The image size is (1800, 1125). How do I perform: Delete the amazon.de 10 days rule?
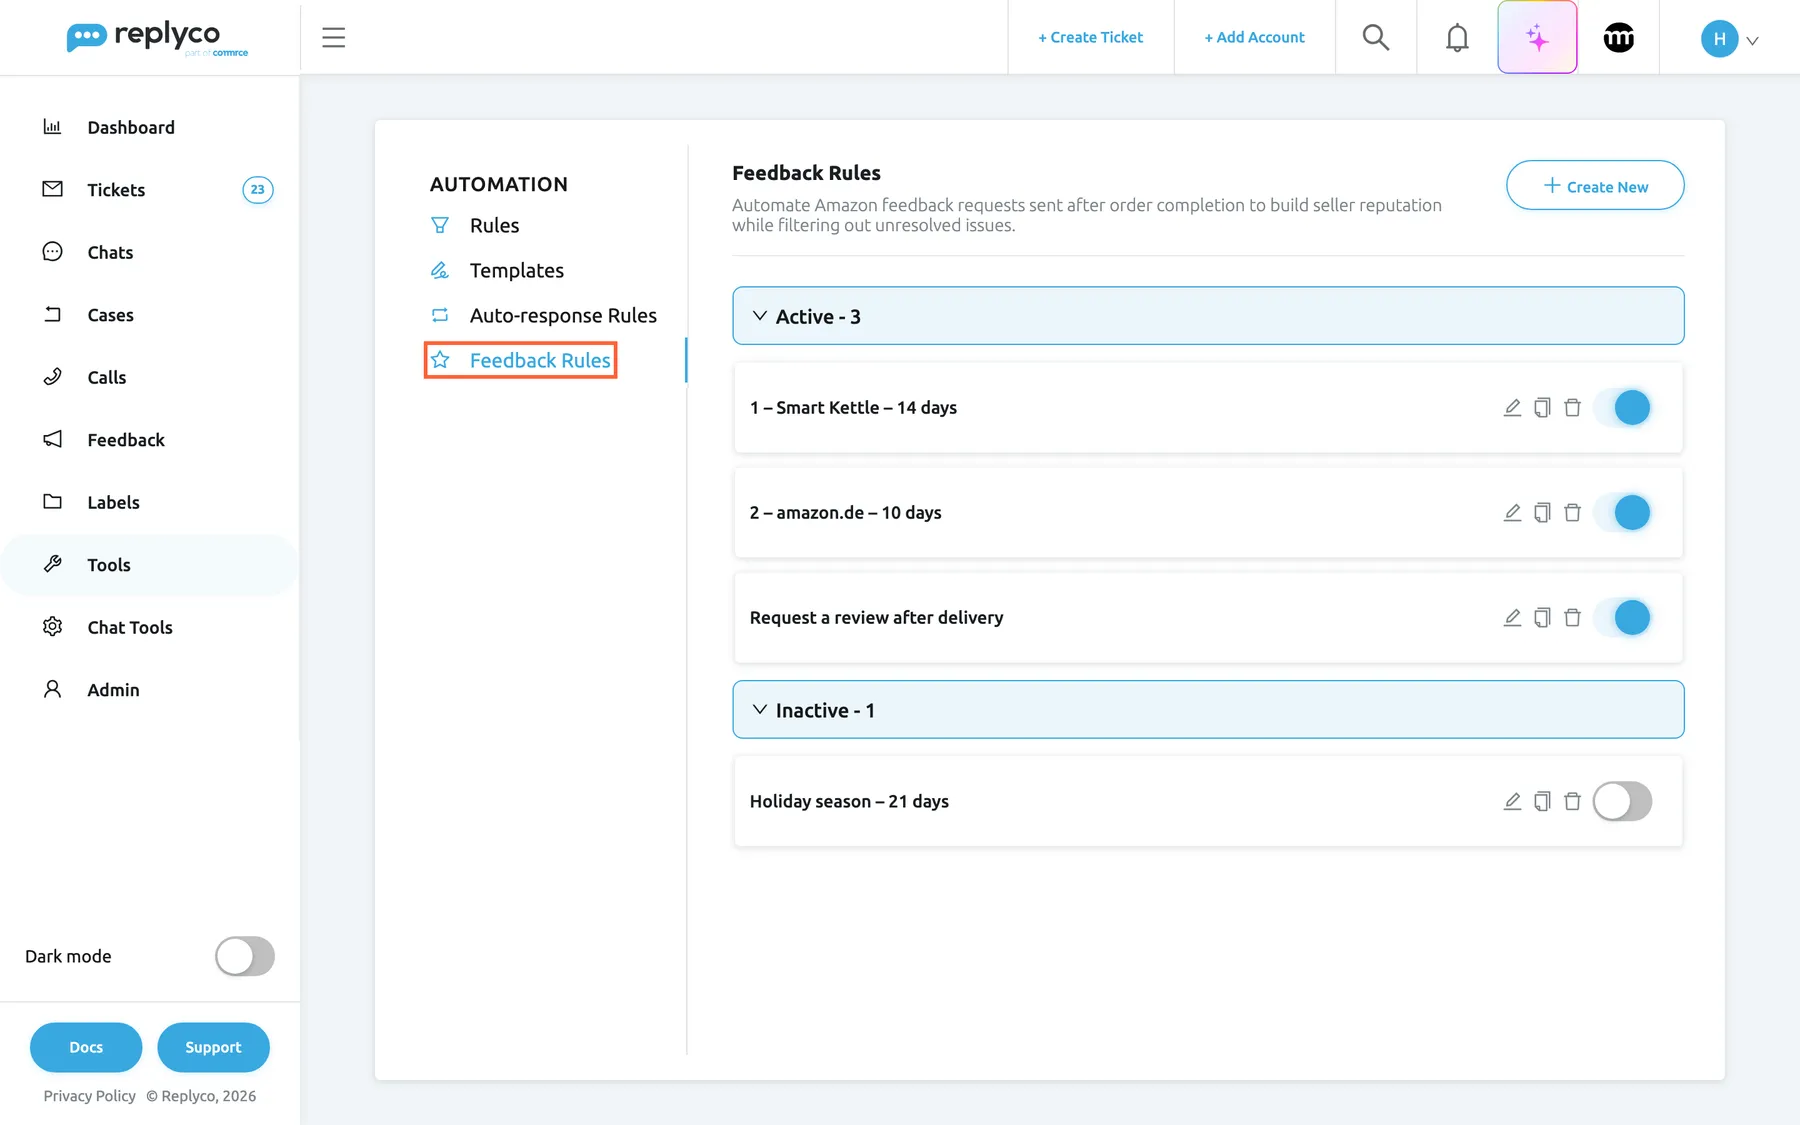1572,513
